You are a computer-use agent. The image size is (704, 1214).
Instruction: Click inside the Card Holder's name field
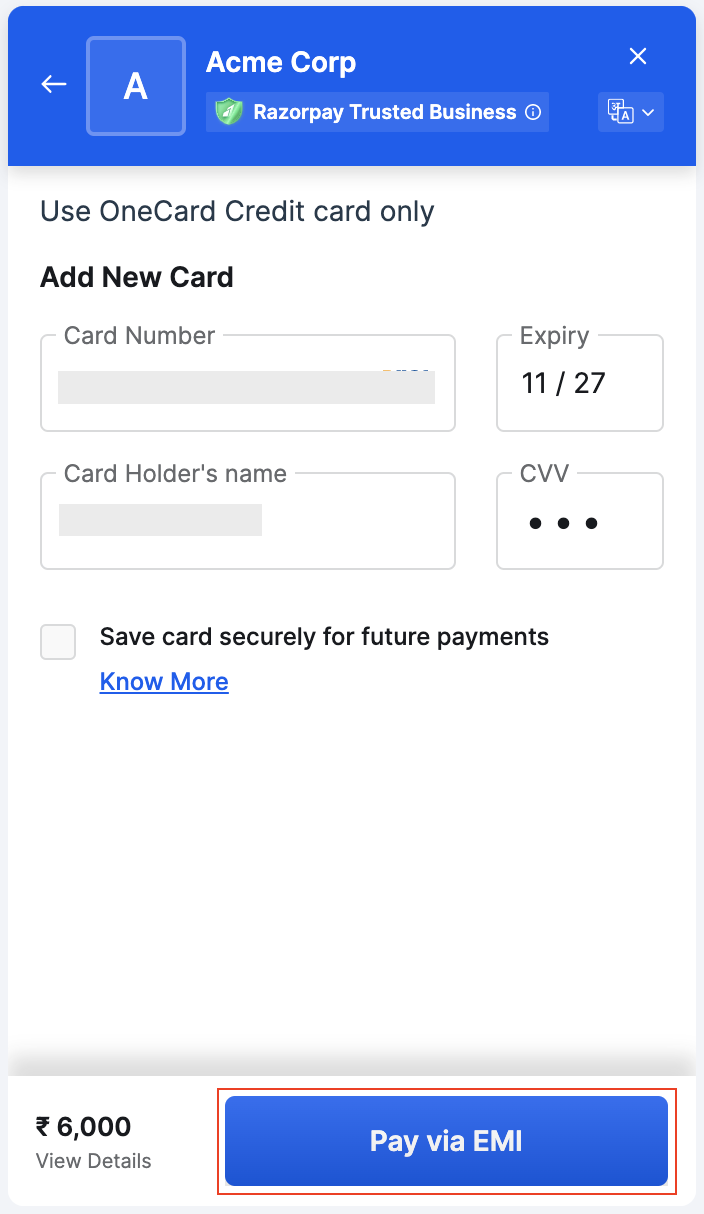pyautogui.click(x=248, y=521)
